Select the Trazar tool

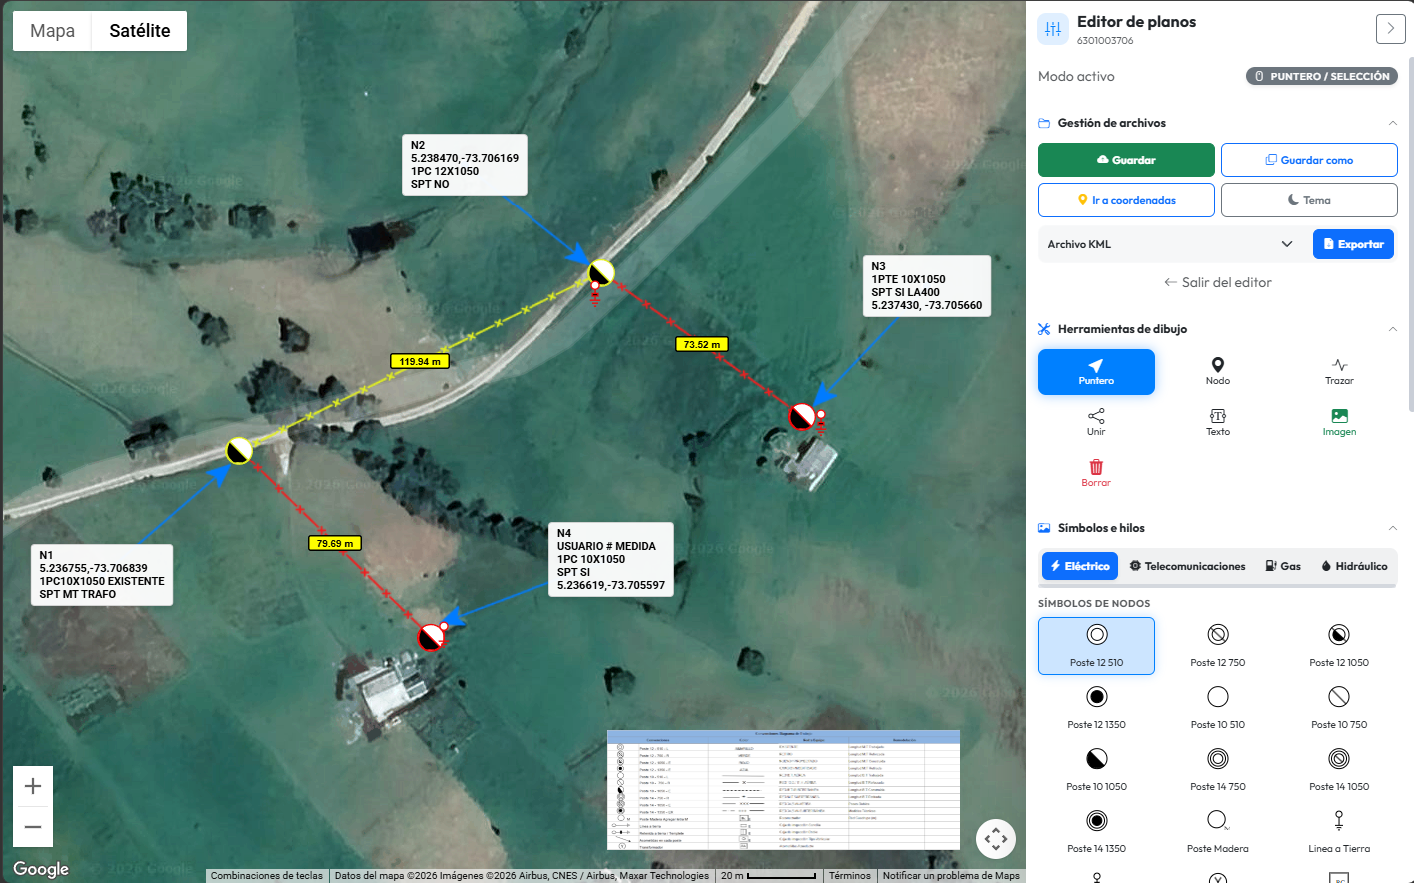tap(1339, 372)
